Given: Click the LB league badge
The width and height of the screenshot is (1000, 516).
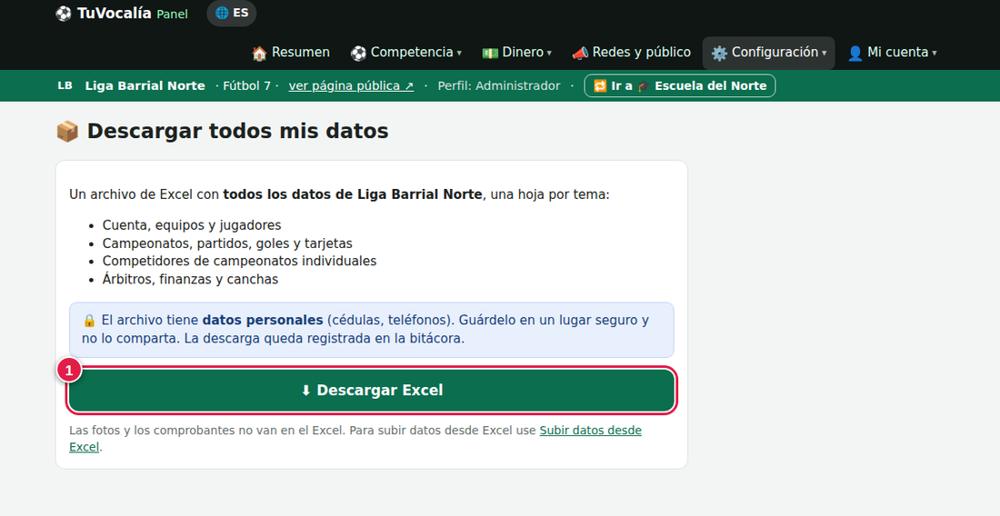Looking at the screenshot, I should 65,85.
